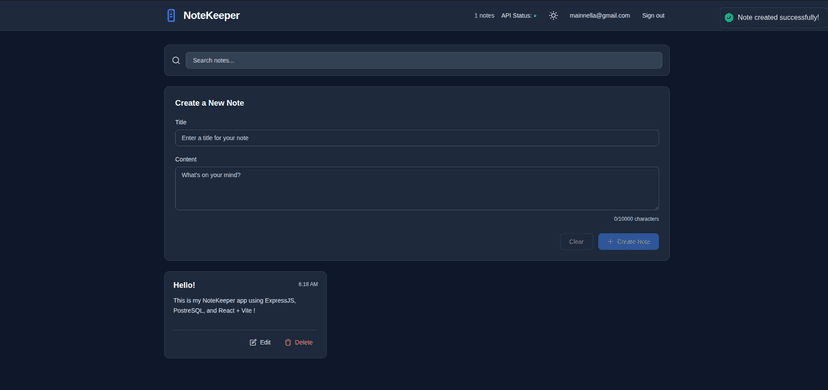Focus the note Title input field

(417, 138)
